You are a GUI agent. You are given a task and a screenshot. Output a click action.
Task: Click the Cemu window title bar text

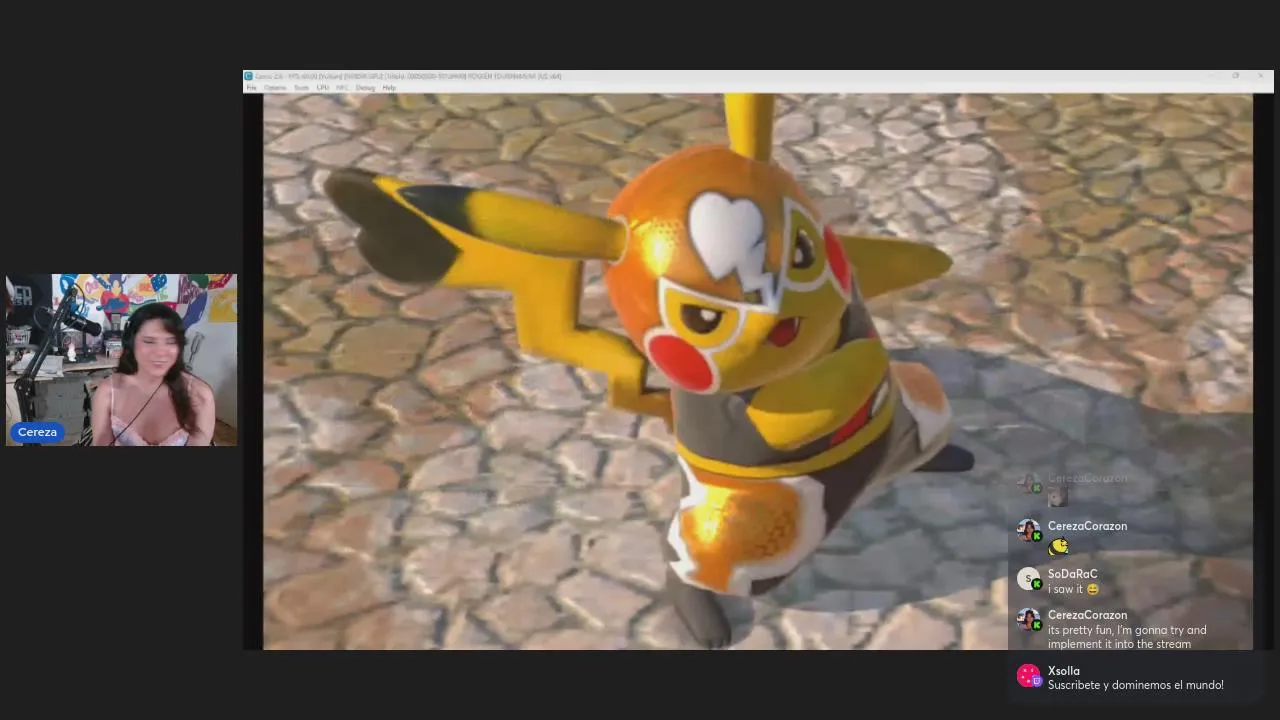(x=408, y=76)
